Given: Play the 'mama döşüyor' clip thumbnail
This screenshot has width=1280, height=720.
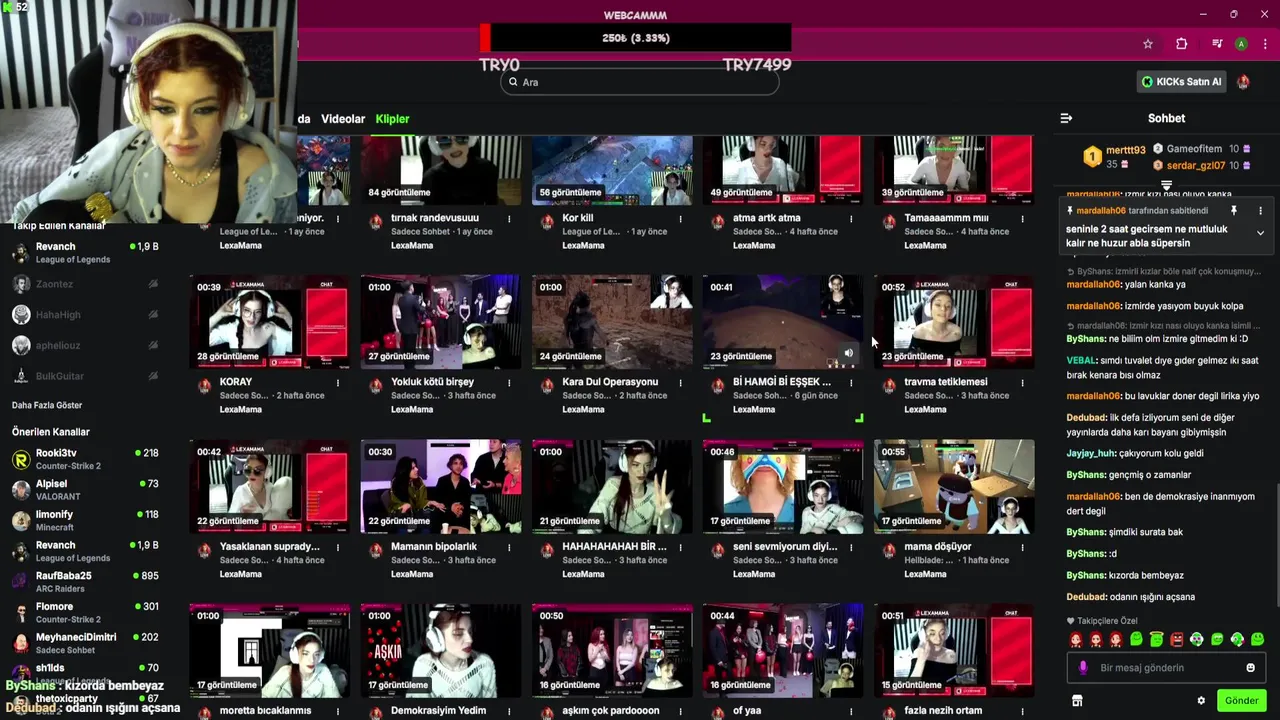Looking at the screenshot, I should pyautogui.click(x=954, y=486).
